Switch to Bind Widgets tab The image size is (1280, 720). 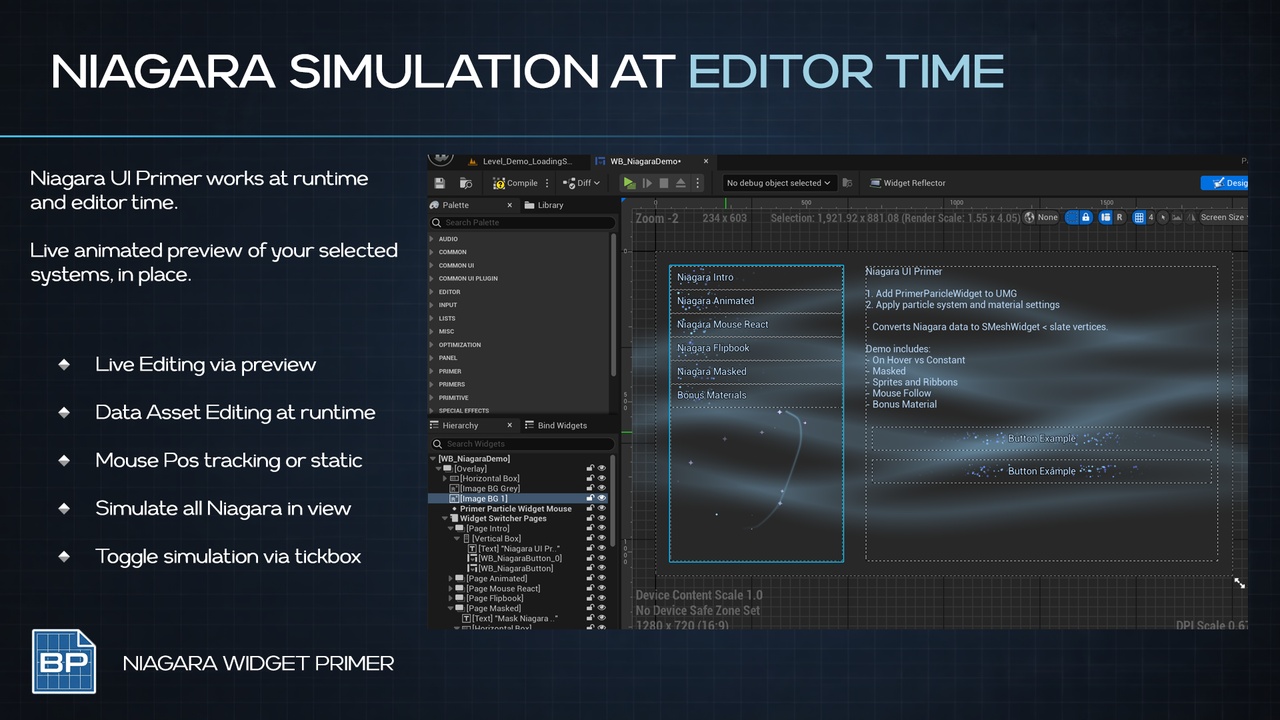click(x=555, y=425)
